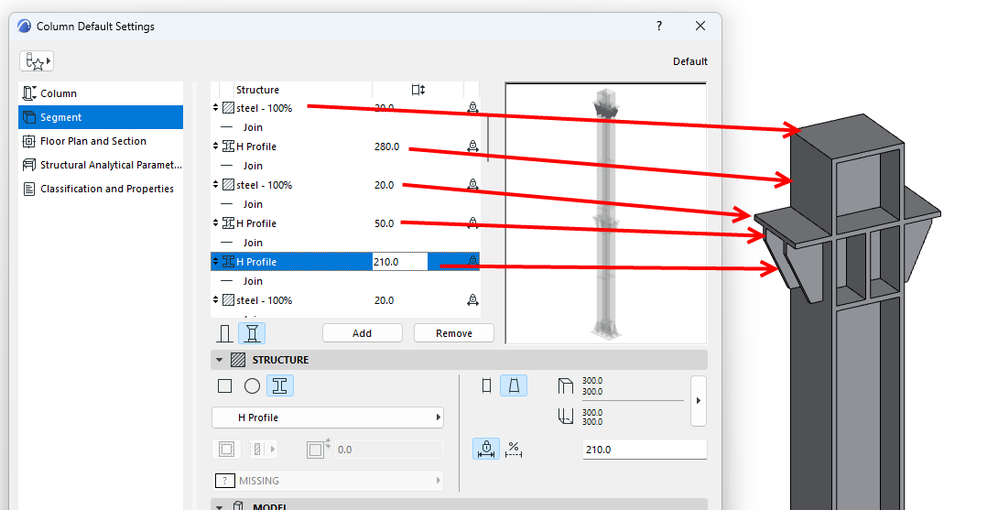Click the segment length field 210.0
This screenshot has width=998, height=510.
(644, 450)
